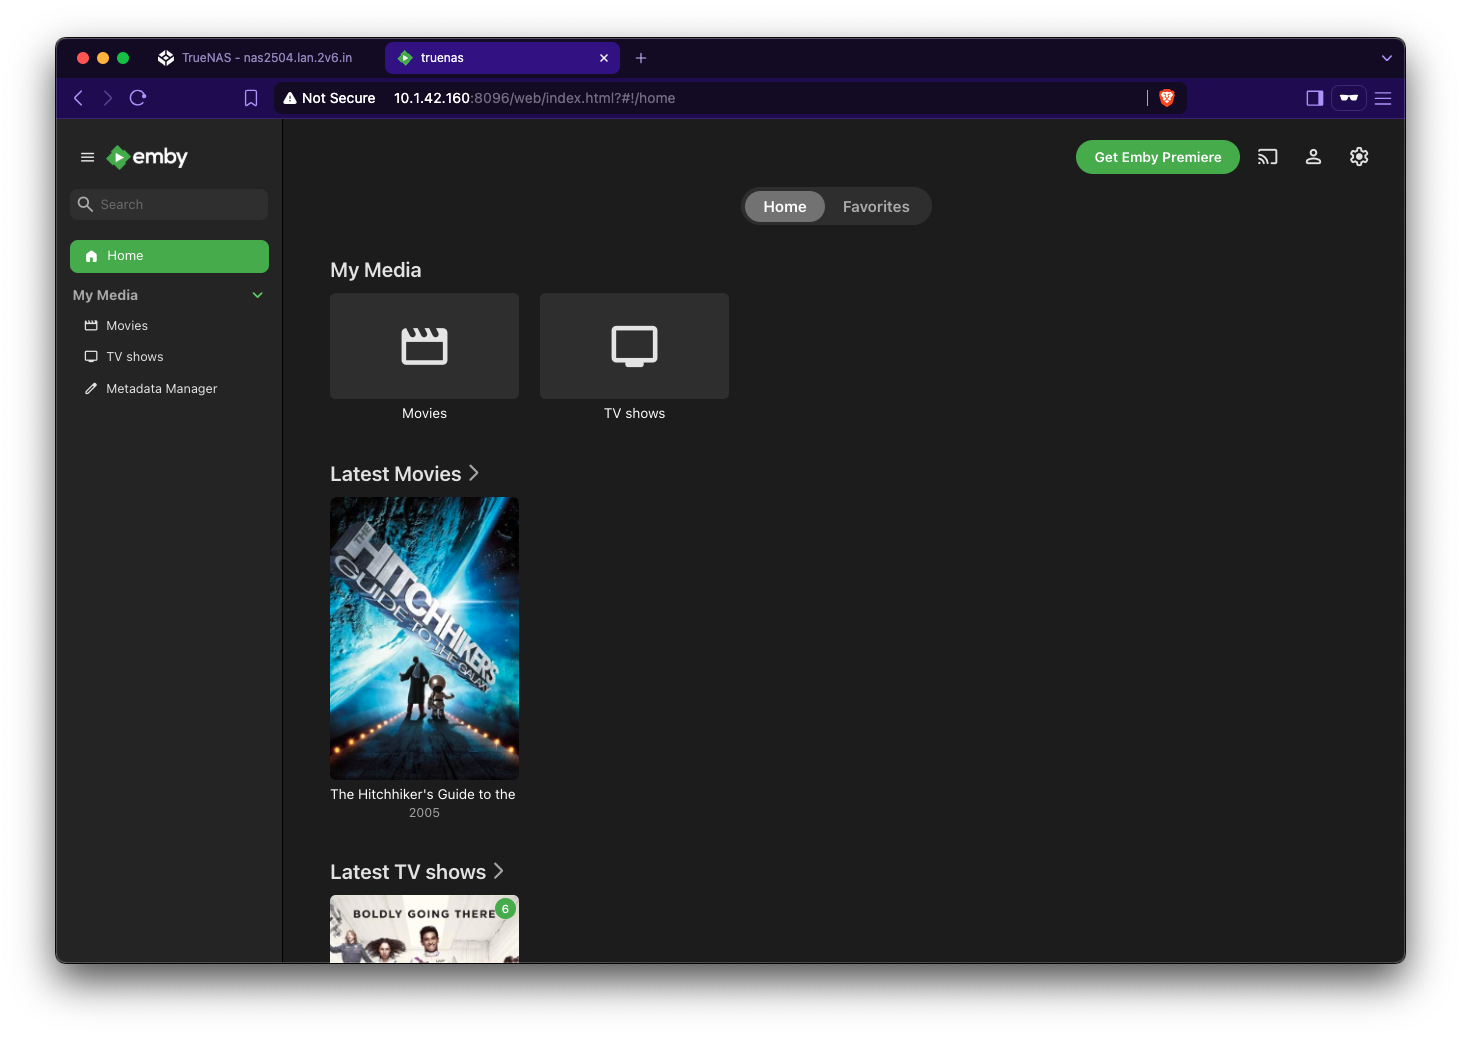Viewport: 1461px width, 1037px height.
Task: Open the Brave Shields icon
Action: pyautogui.click(x=1166, y=98)
